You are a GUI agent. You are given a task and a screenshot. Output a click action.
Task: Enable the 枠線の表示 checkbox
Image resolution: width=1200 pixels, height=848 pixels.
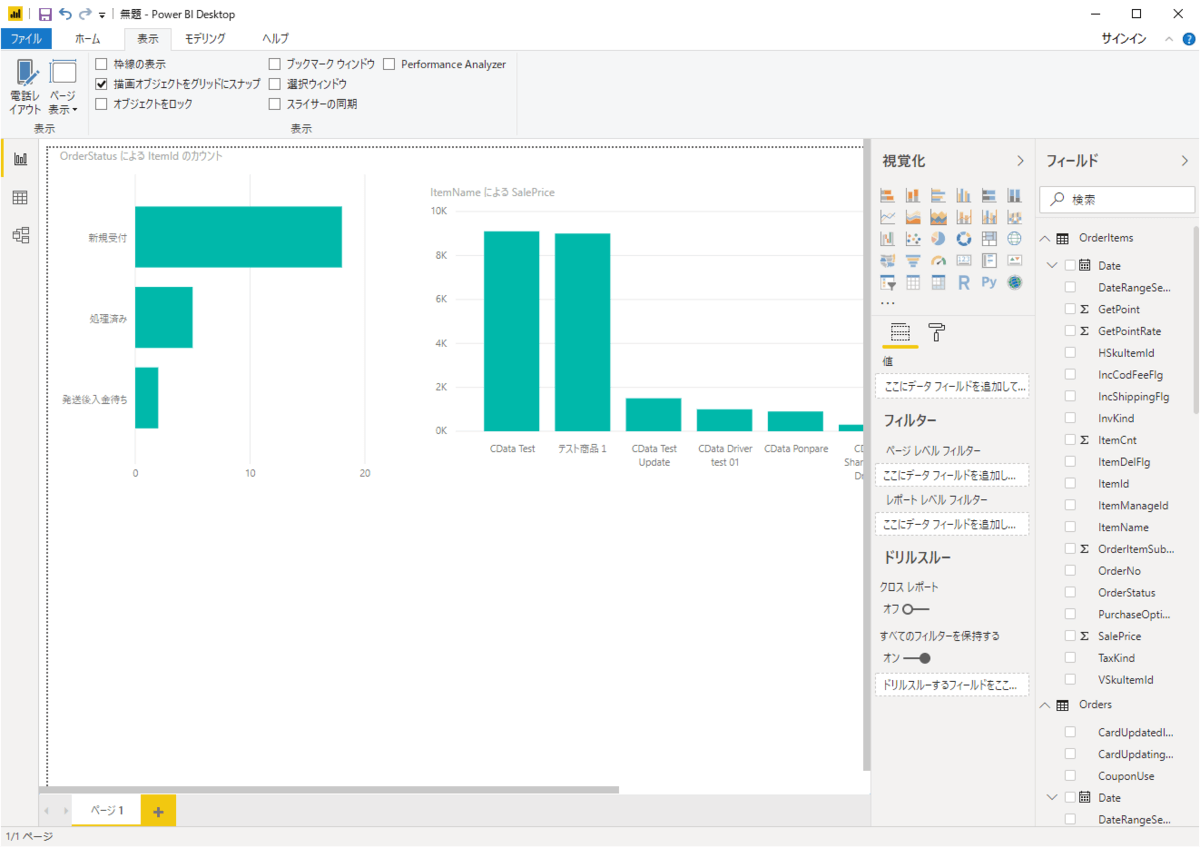click(101, 64)
